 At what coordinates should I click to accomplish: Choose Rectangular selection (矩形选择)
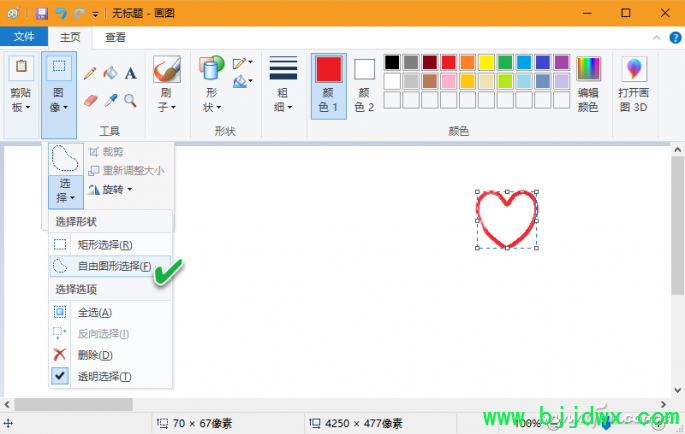[111, 244]
